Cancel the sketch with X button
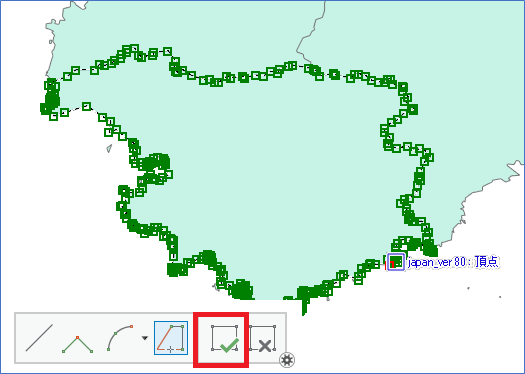This screenshot has height=374, width=525. 263,338
